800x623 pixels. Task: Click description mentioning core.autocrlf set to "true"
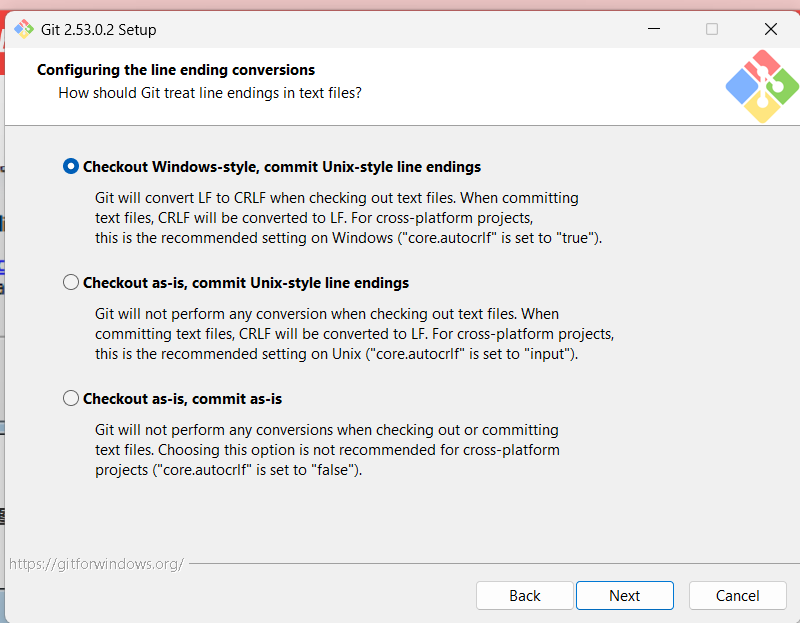point(348,218)
